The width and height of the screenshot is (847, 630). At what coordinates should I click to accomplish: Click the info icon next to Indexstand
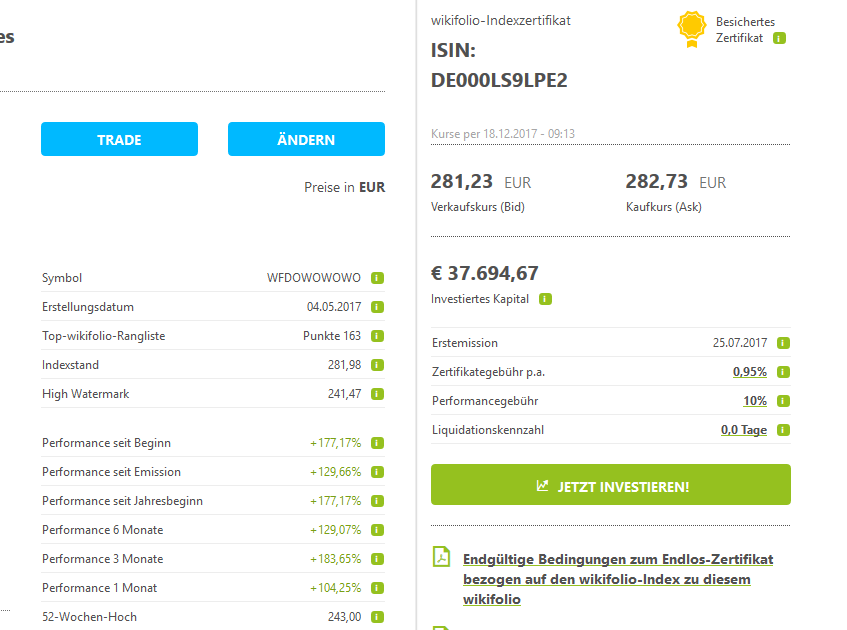(x=376, y=365)
